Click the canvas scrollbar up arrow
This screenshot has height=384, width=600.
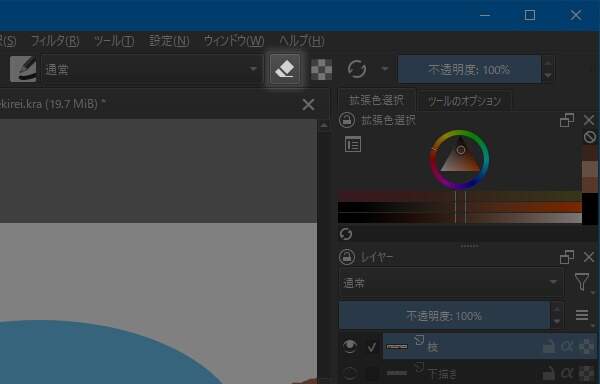click(x=324, y=125)
